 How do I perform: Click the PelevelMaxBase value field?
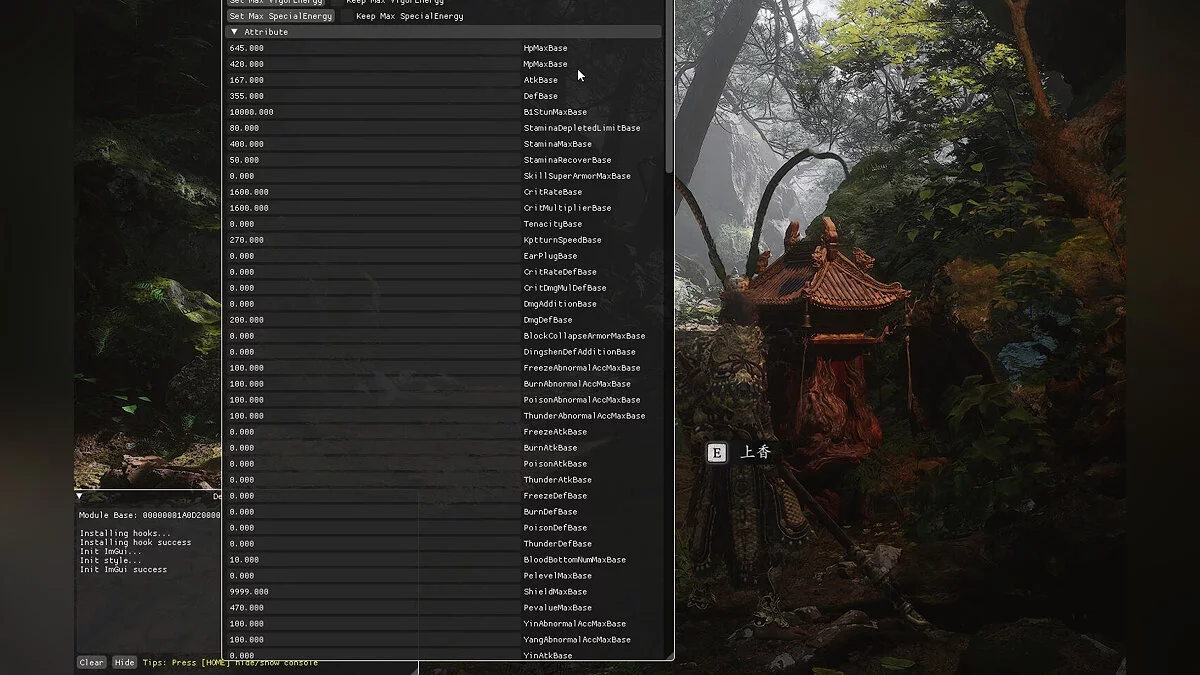click(372, 576)
